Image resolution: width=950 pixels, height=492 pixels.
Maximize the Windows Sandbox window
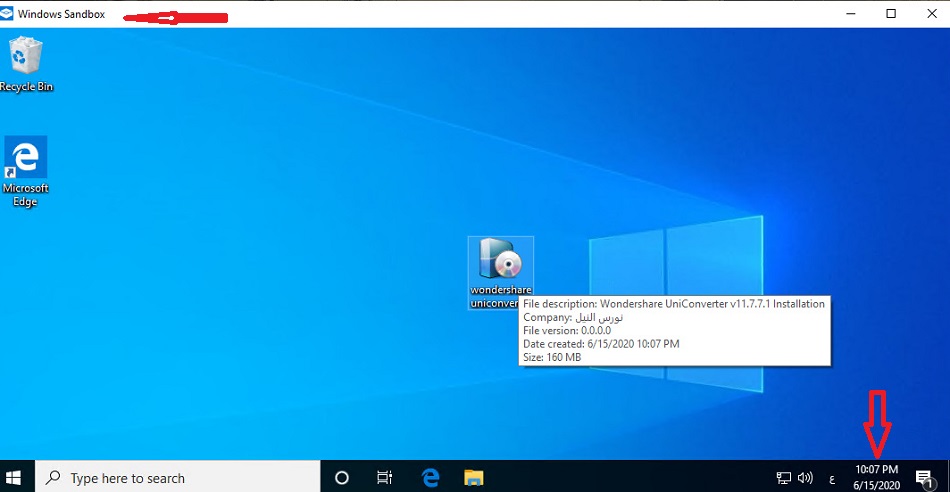click(x=891, y=14)
